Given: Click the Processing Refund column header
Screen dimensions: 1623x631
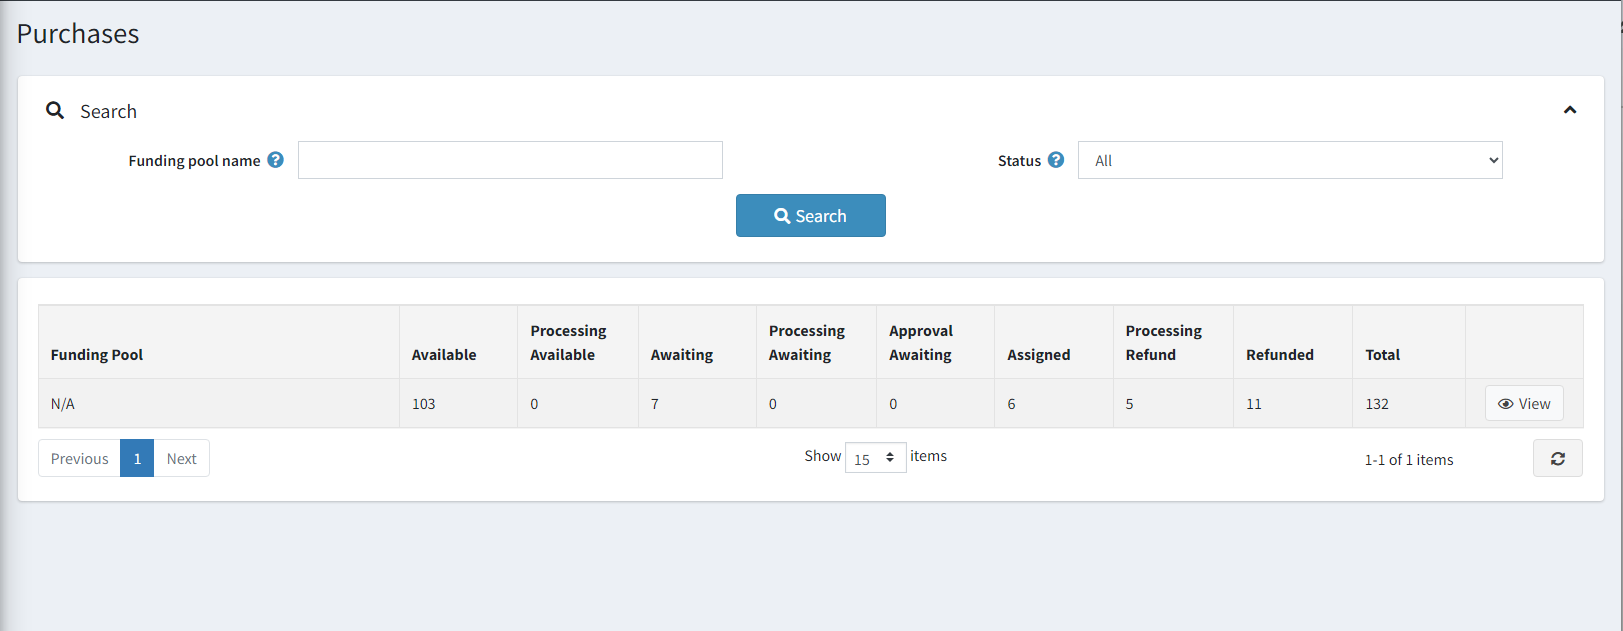Looking at the screenshot, I should (x=1163, y=343).
